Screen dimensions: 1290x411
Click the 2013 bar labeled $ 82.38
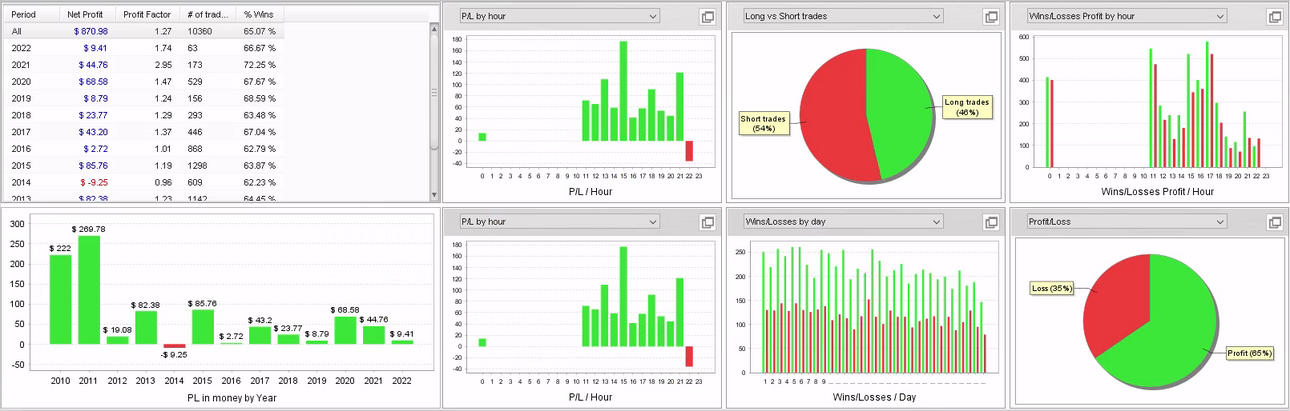coord(146,328)
